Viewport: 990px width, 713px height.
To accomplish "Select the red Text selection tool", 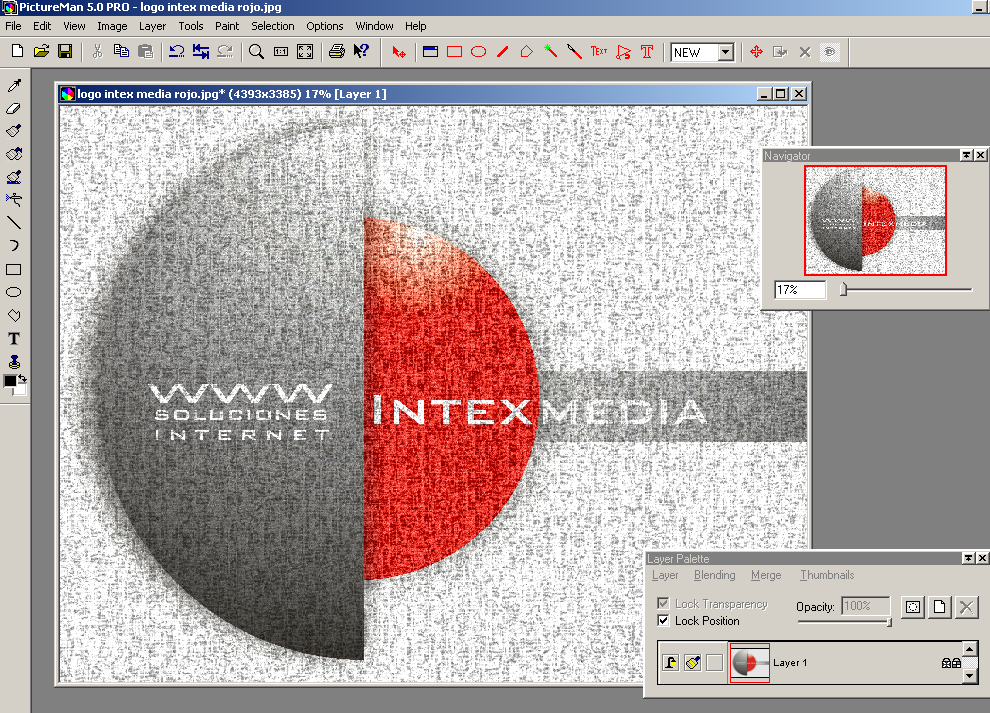I will point(599,52).
